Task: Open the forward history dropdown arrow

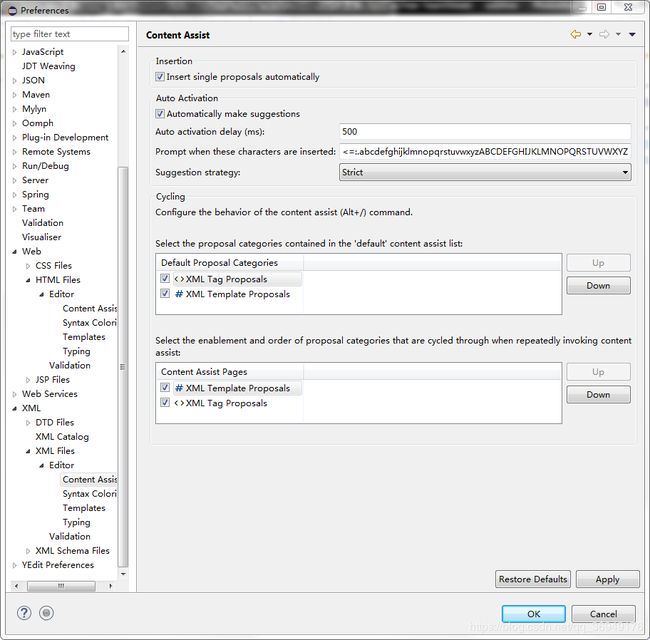Action: coord(618,34)
